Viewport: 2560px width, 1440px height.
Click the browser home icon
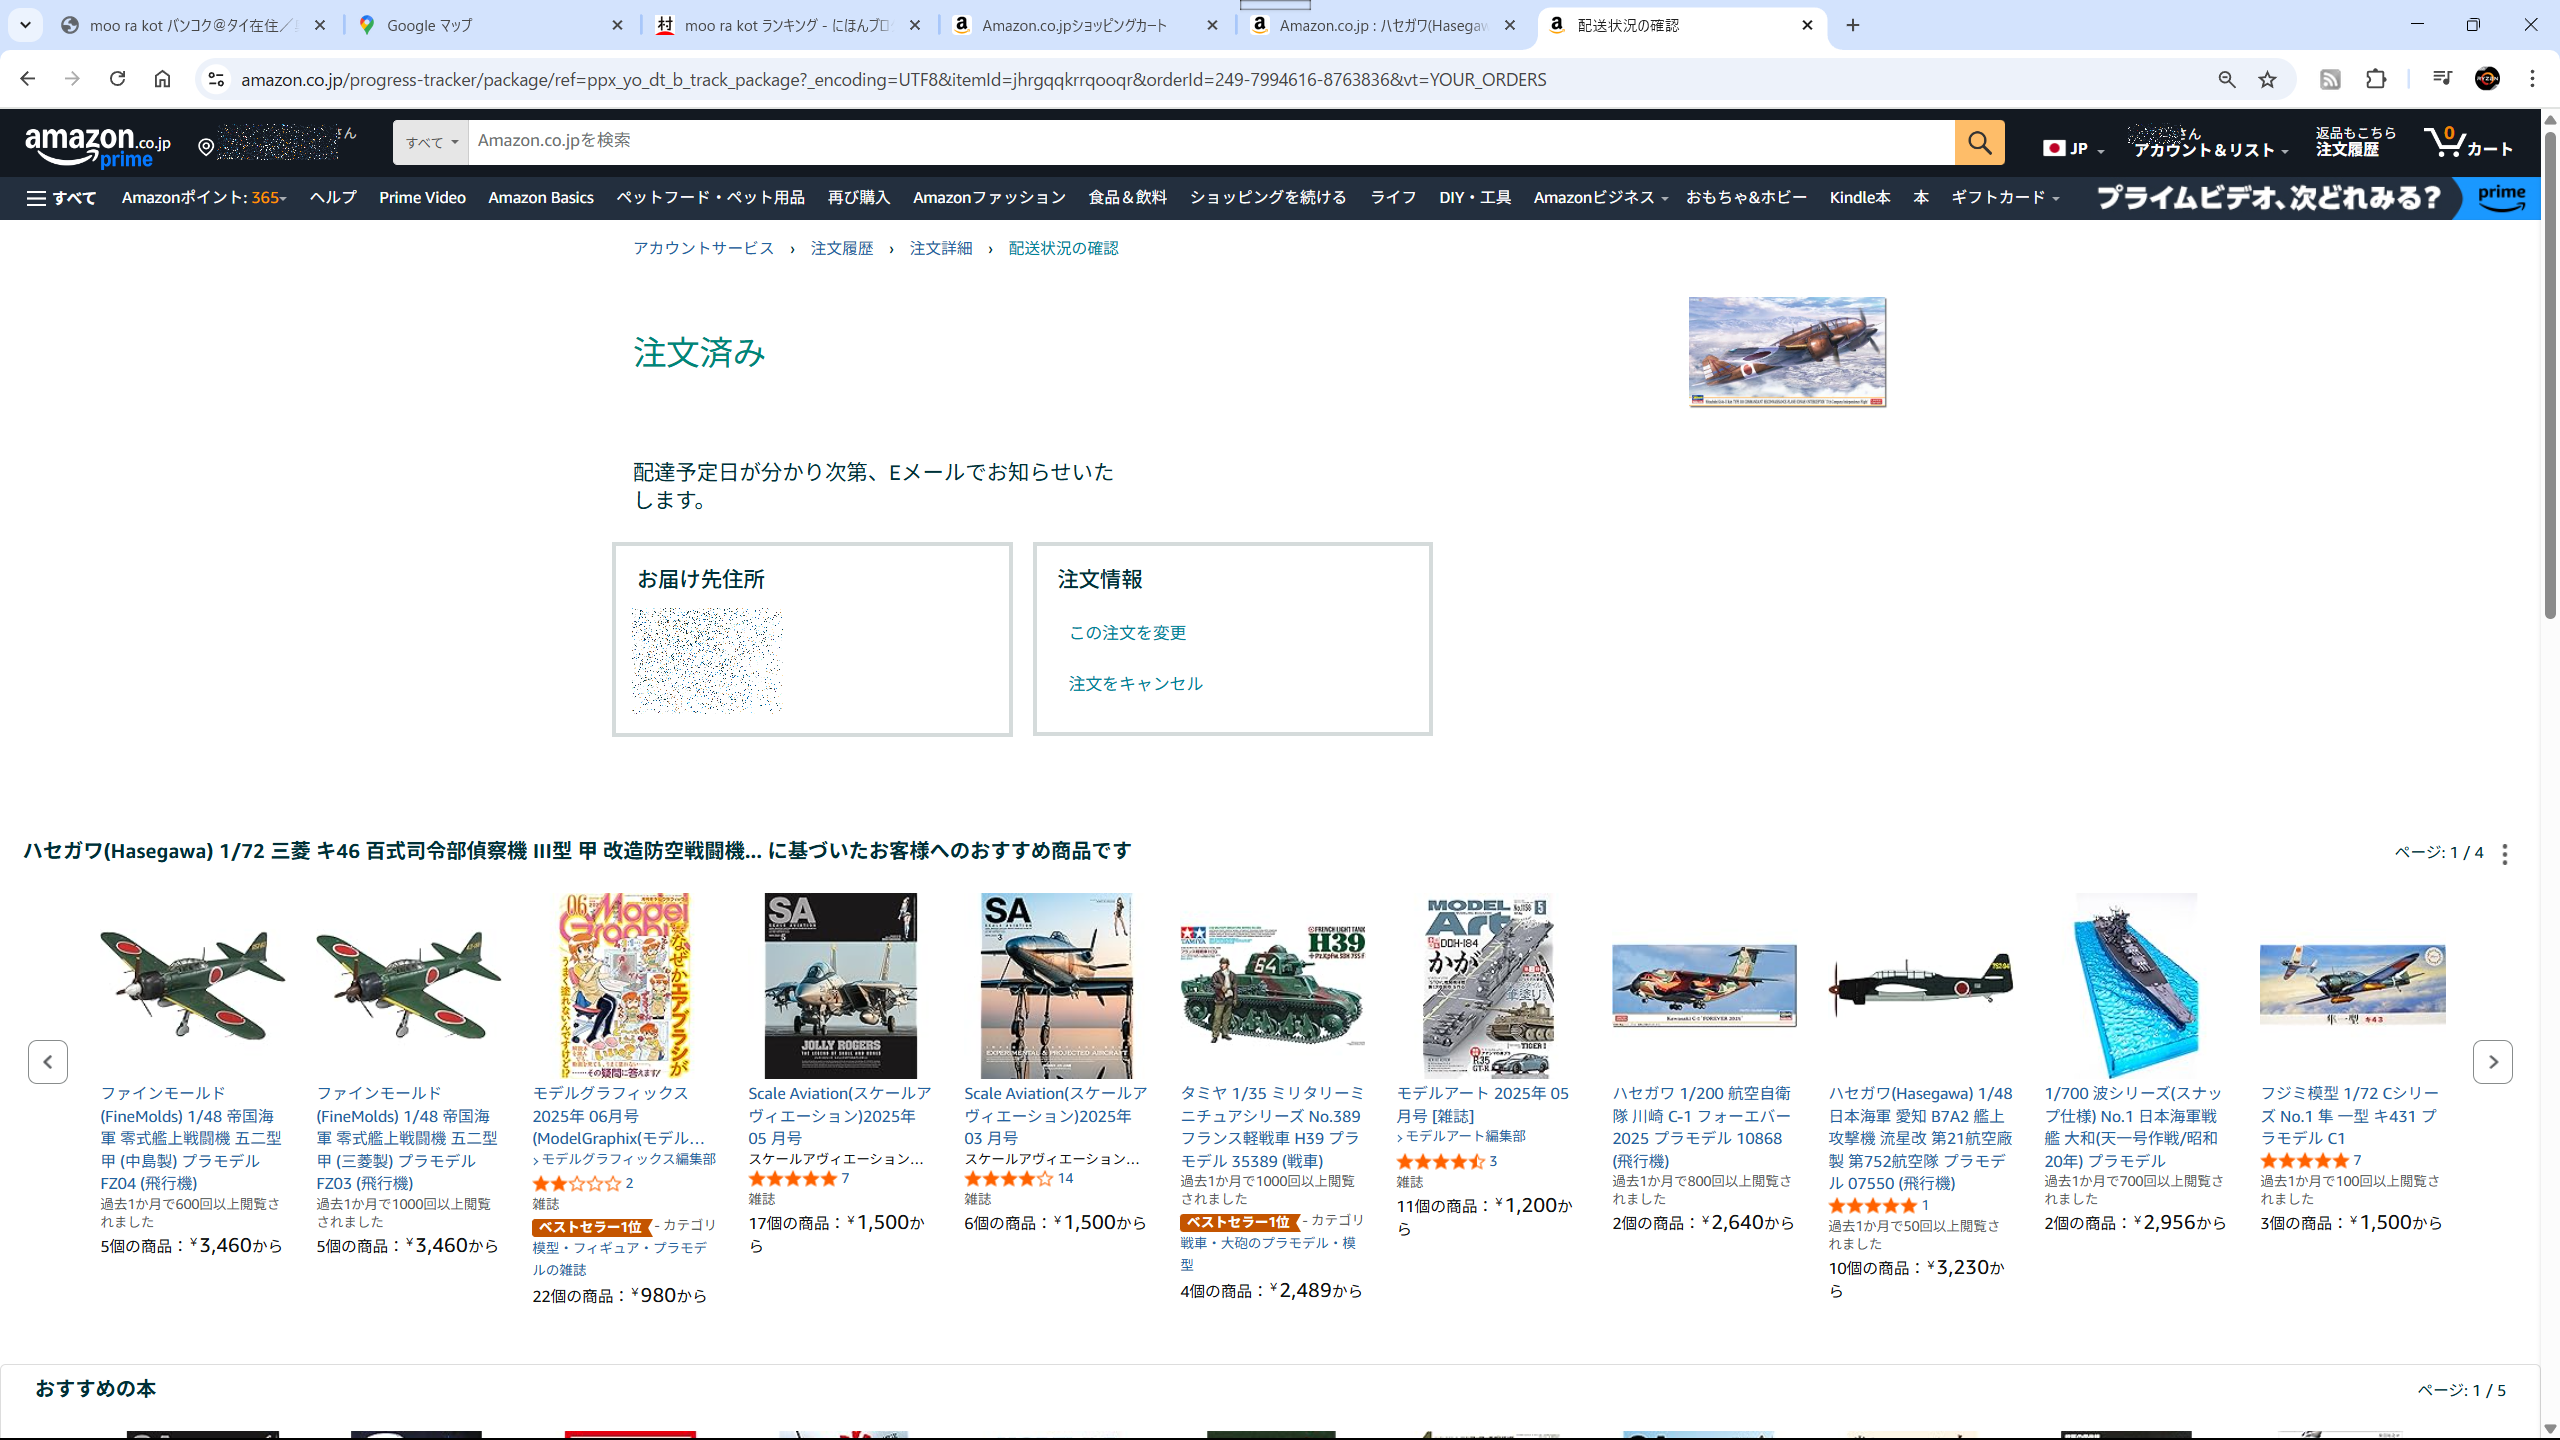tap(162, 79)
